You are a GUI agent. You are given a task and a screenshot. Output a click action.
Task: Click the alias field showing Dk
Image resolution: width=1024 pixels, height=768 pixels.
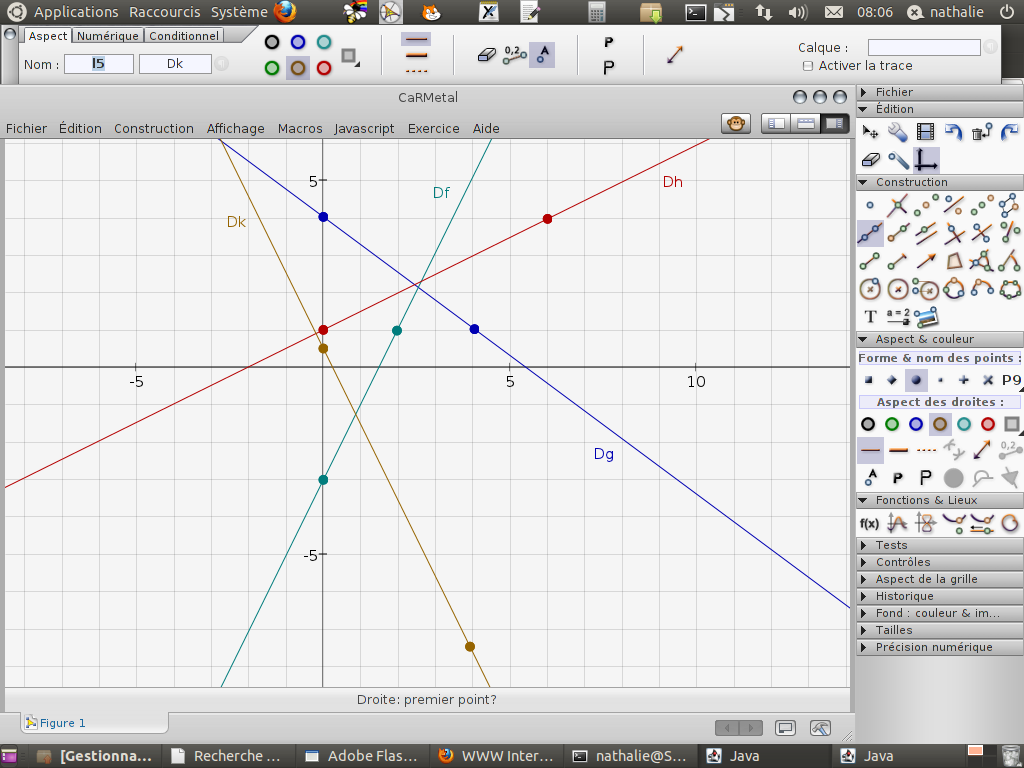click(x=175, y=64)
